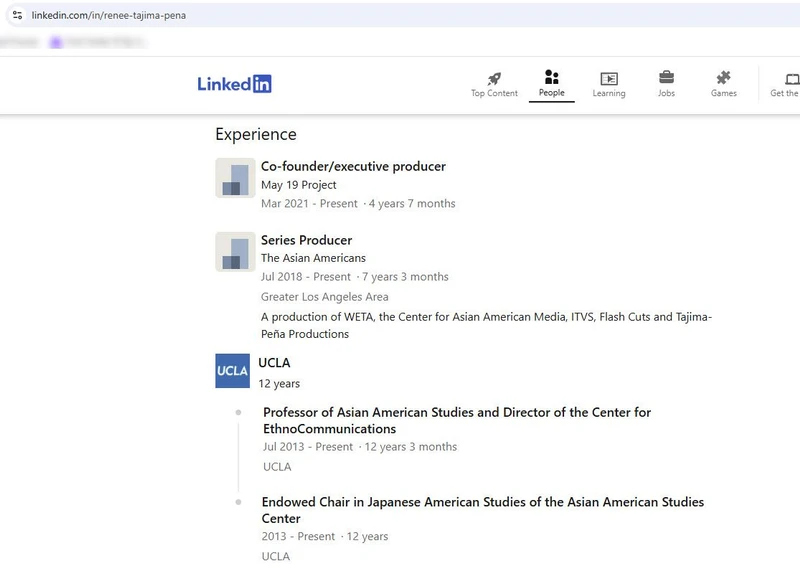
Task: Click the purple bookmark favicon in bookmarks bar
Action: pyautogui.click(x=56, y=42)
